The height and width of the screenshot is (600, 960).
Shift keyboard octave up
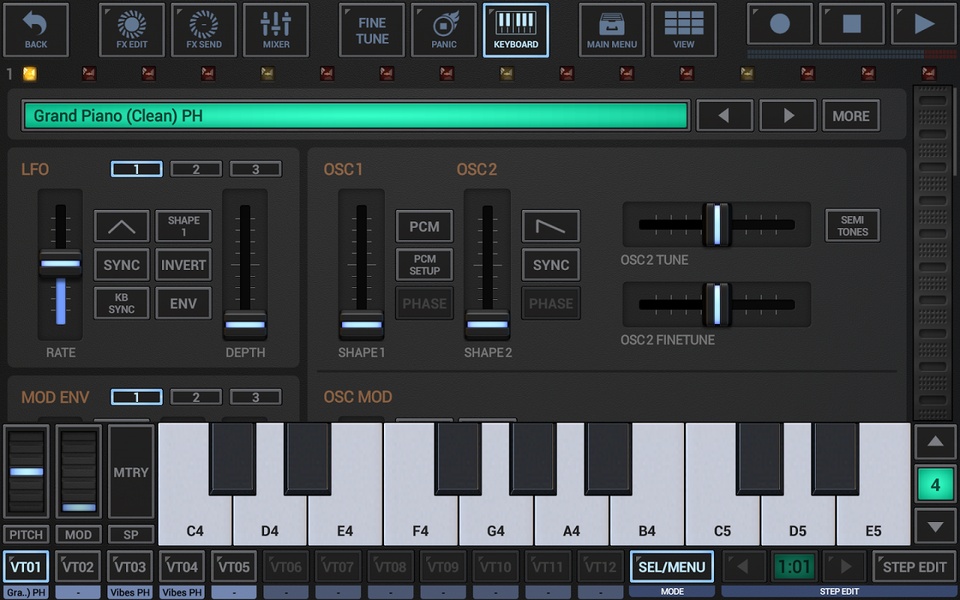(935, 442)
